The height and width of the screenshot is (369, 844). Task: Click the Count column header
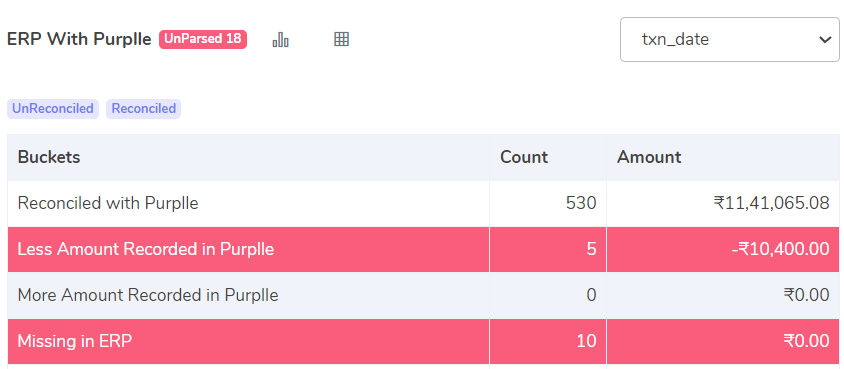click(524, 157)
